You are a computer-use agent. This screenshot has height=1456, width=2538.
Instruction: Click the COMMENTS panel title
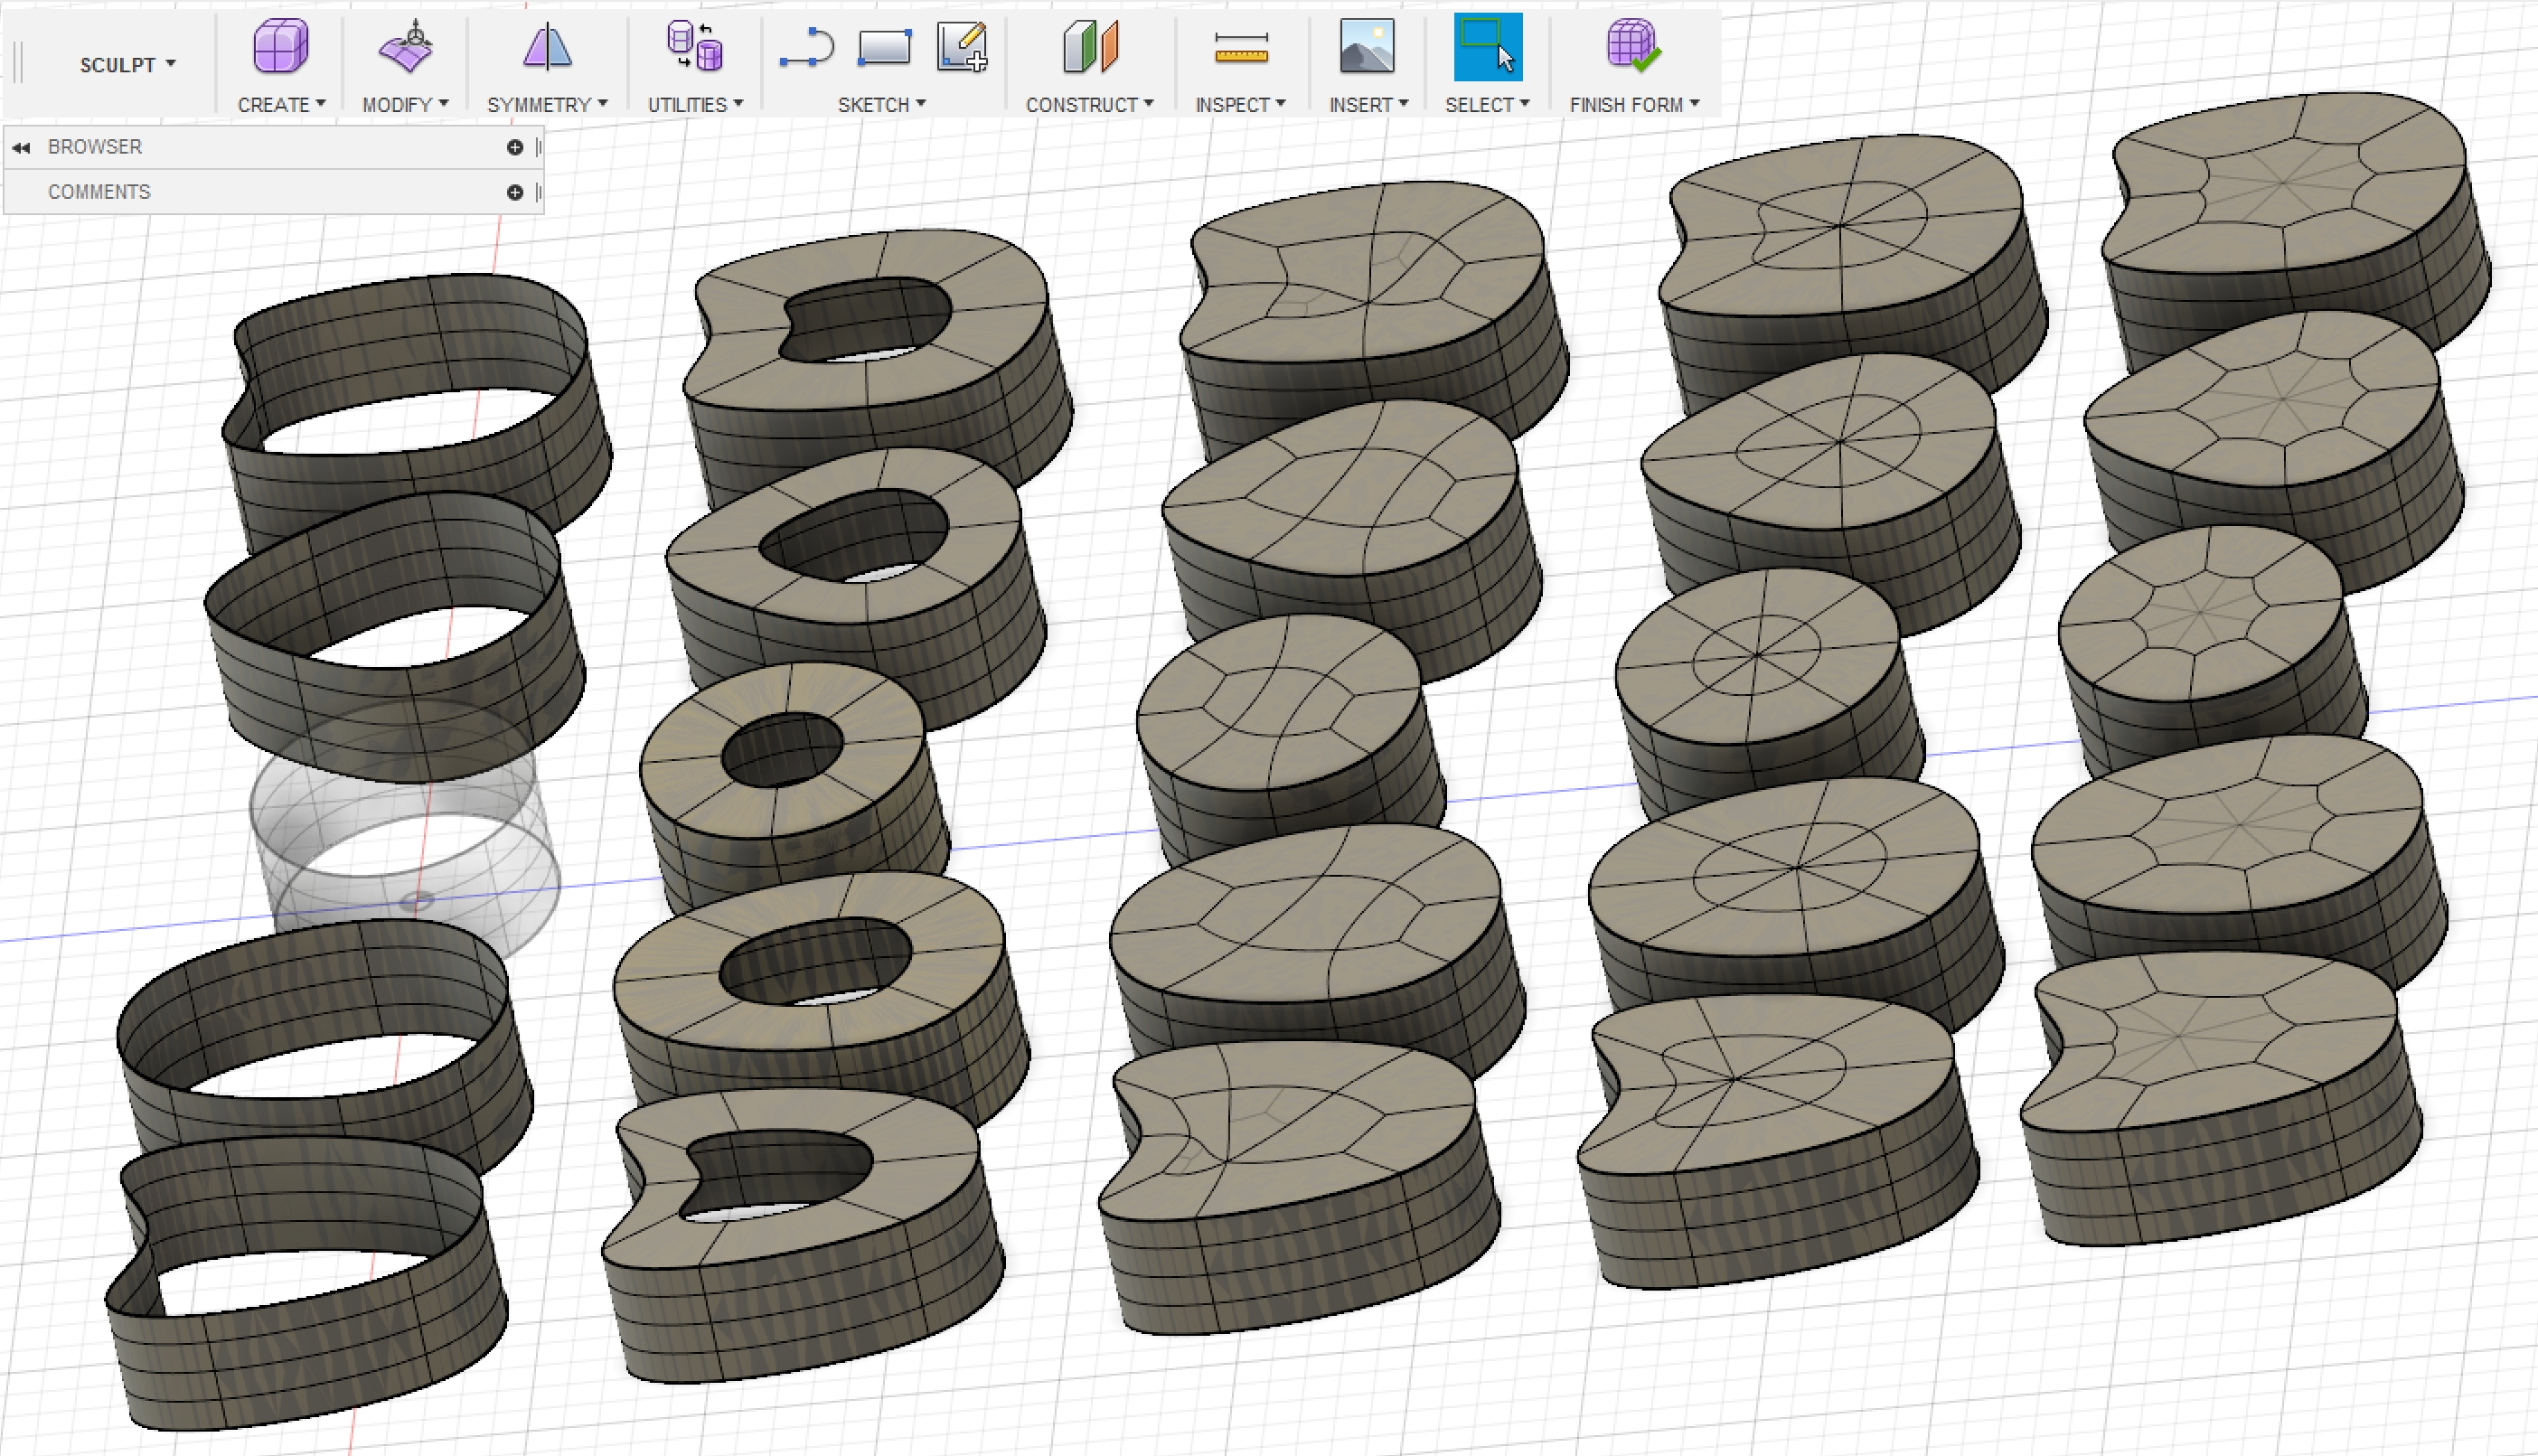coord(99,192)
